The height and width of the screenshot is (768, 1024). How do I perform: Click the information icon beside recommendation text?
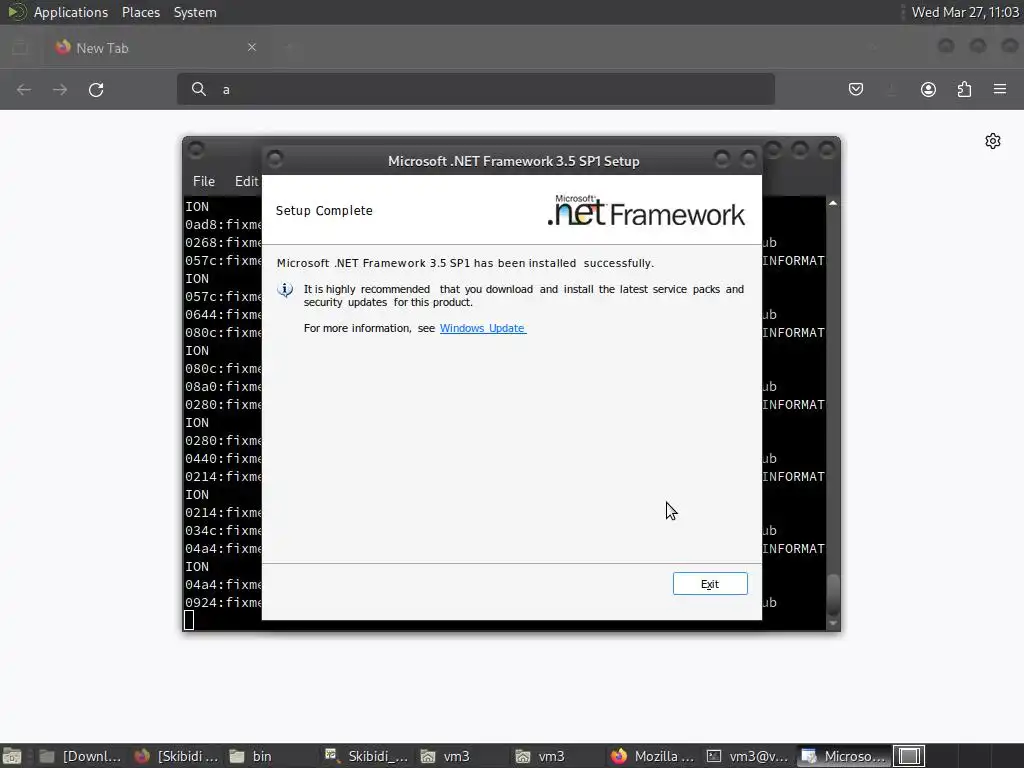(285, 289)
